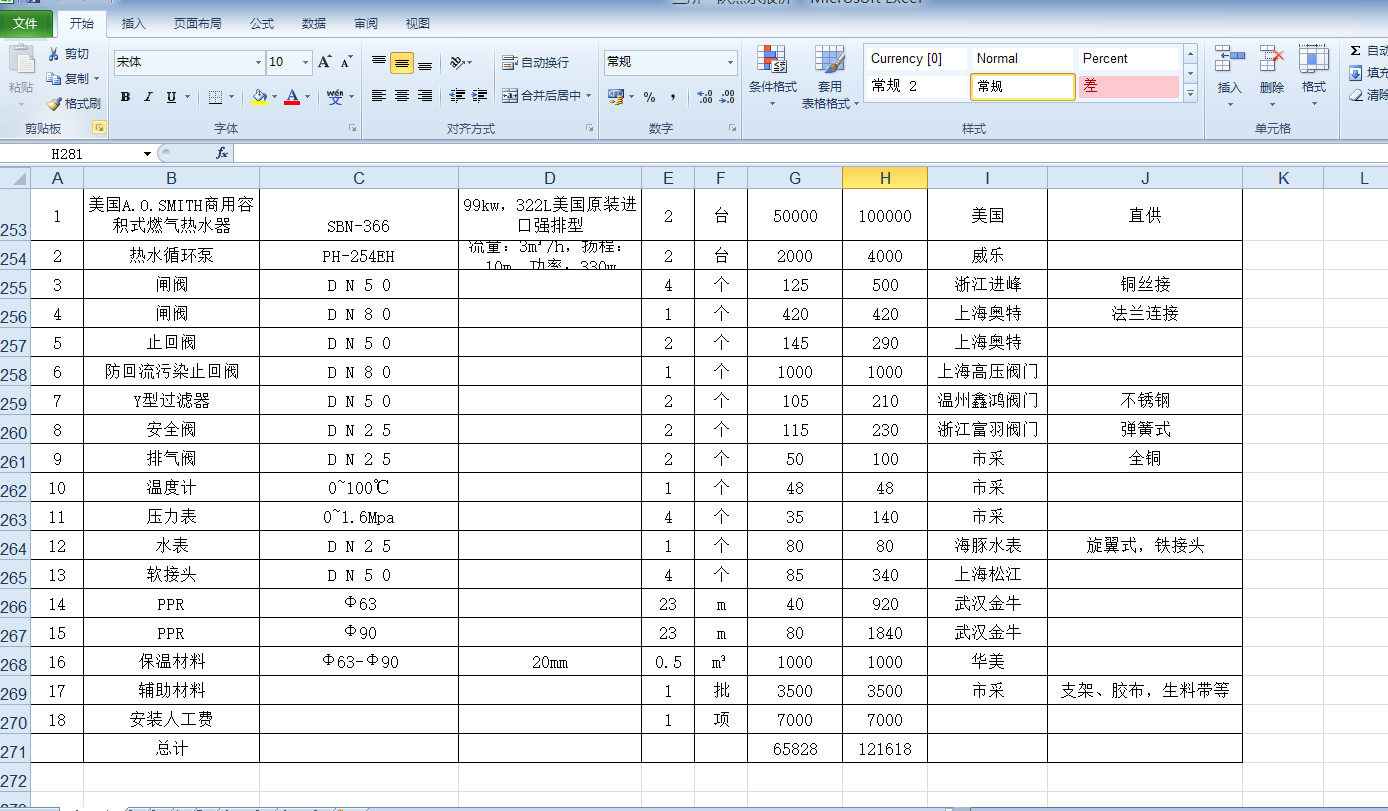Select column H header
This screenshot has width=1388, height=811.
[x=885, y=178]
